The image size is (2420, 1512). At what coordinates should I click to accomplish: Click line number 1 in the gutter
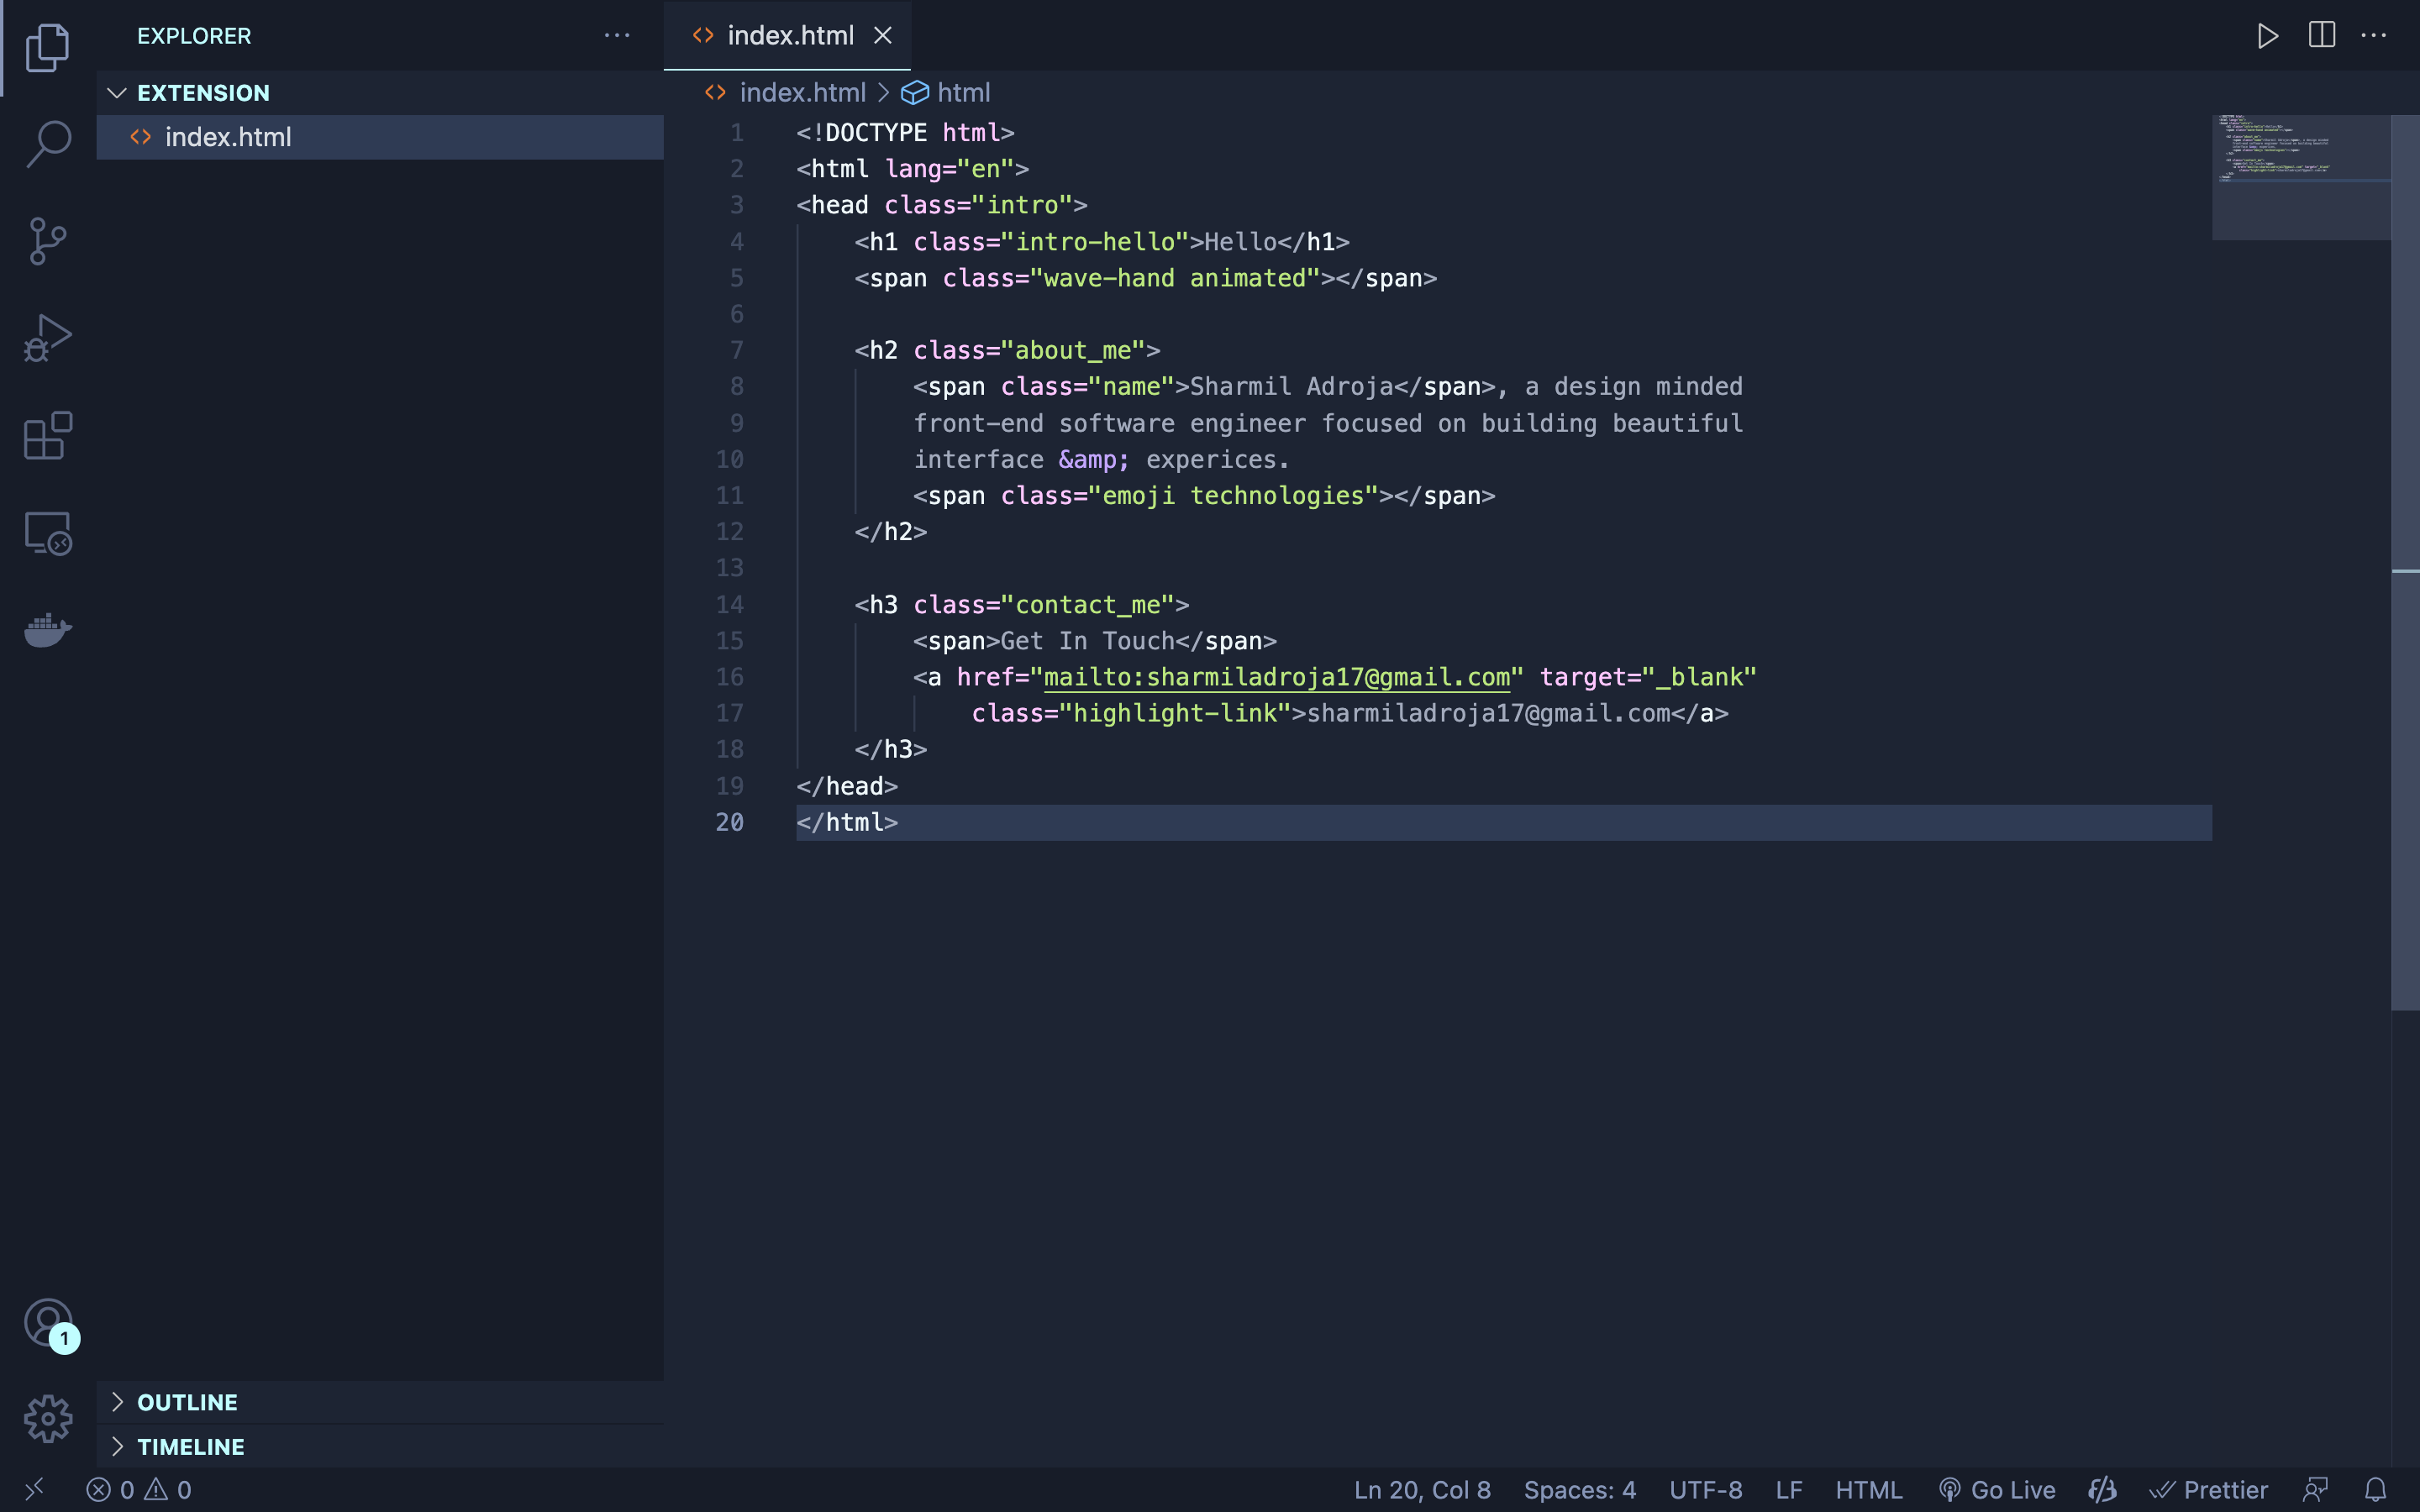737,133
